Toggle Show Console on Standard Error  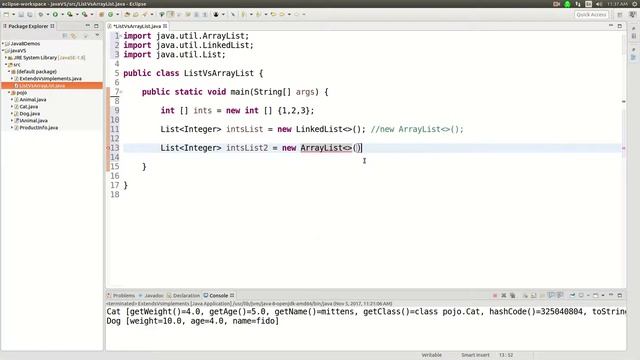(560, 295)
